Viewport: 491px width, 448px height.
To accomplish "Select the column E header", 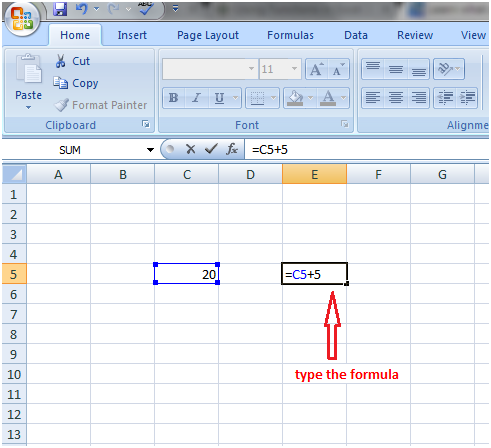I will coord(314,174).
